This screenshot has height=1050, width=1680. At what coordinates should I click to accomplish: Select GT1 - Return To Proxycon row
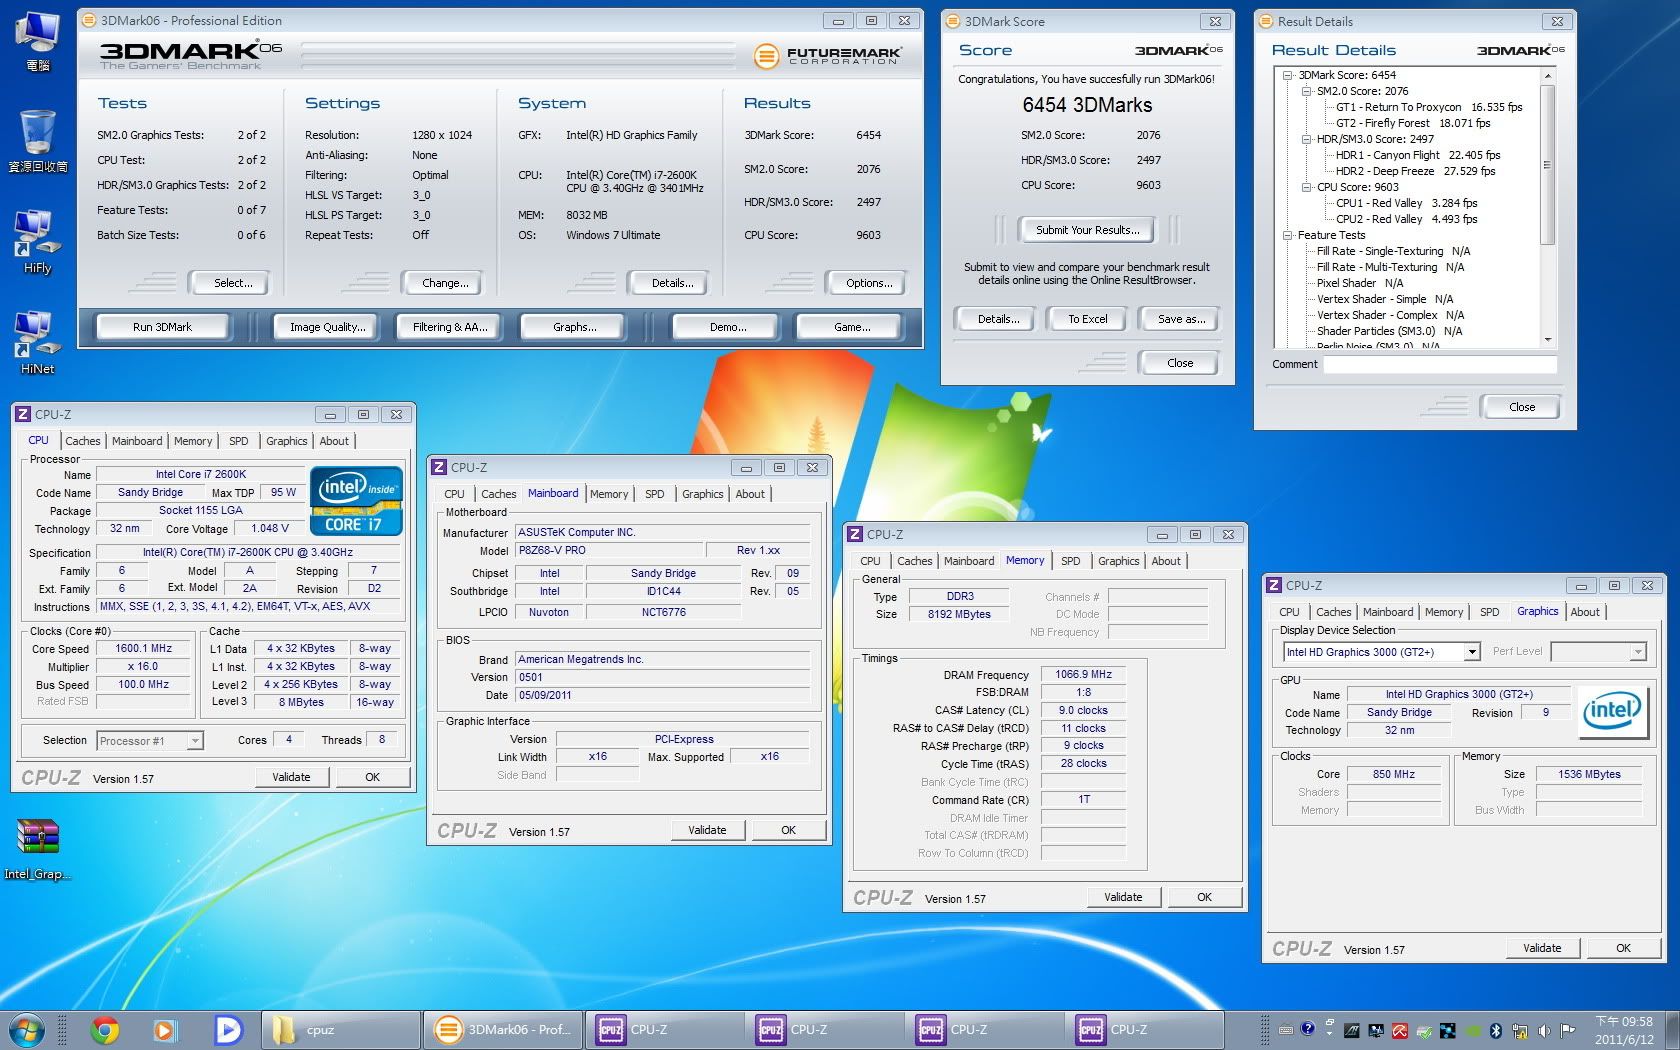1428,107
